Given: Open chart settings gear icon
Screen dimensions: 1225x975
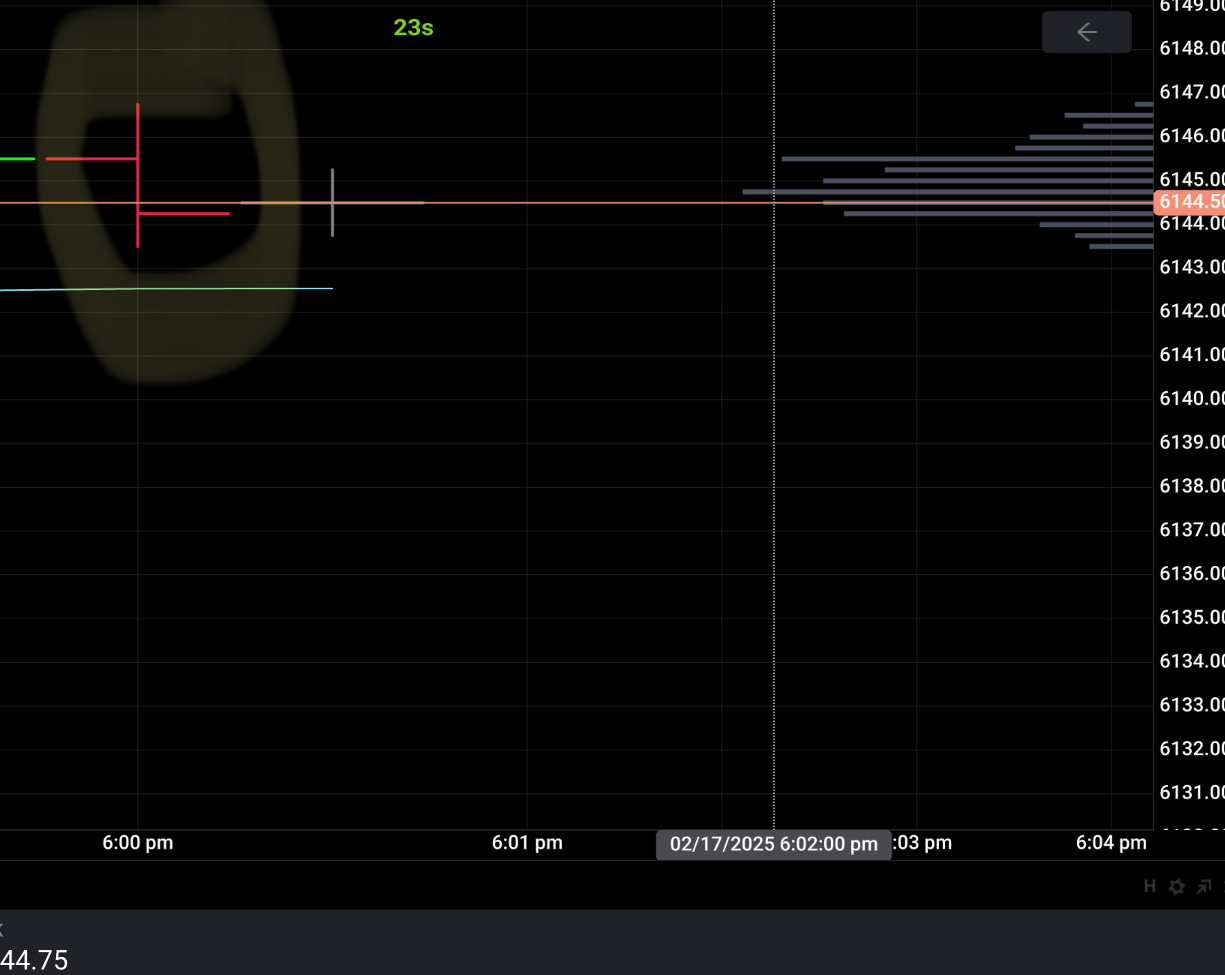Looking at the screenshot, I should pyautogui.click(x=1177, y=887).
